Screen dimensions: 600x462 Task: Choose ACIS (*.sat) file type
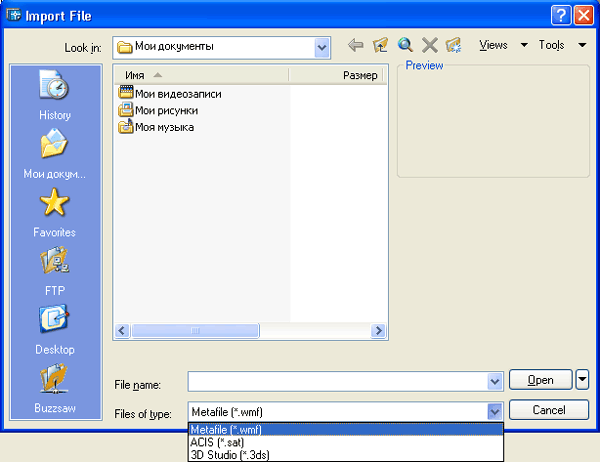click(217, 442)
